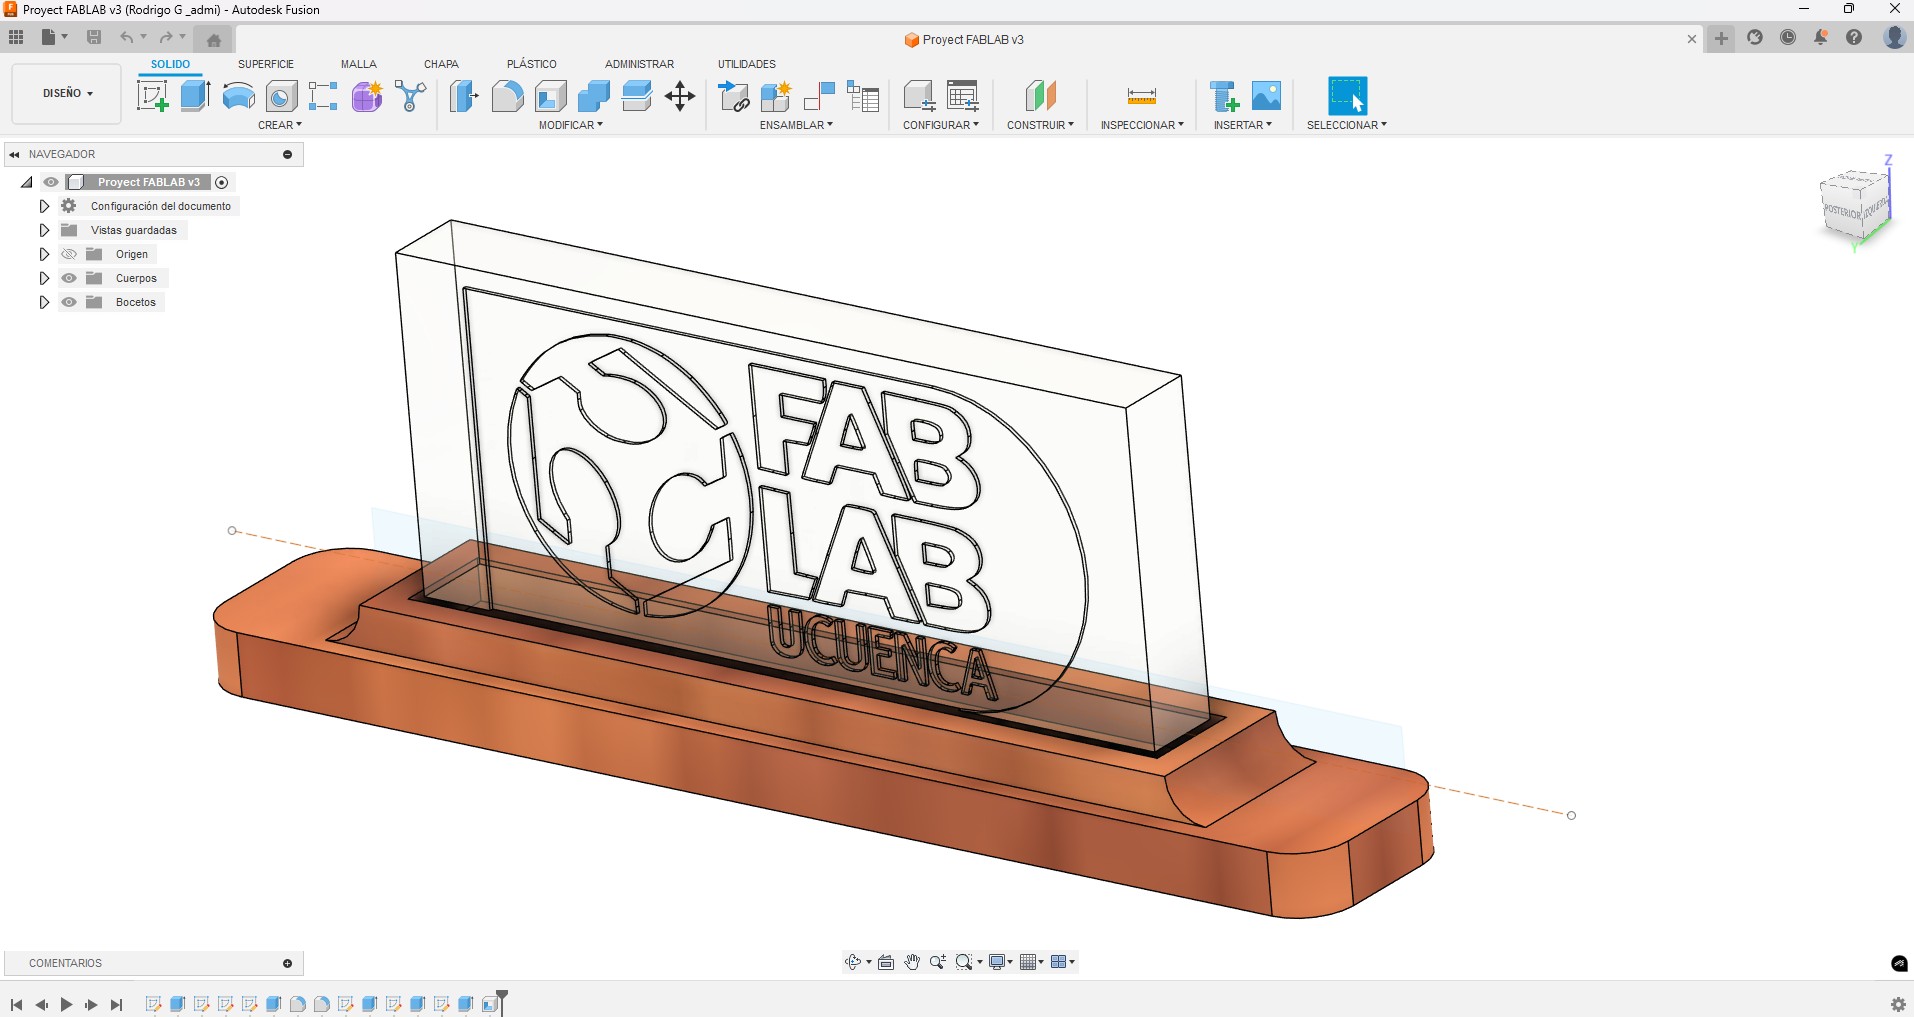
Task: Switch to the MALLA ribbon tab
Action: 358,63
